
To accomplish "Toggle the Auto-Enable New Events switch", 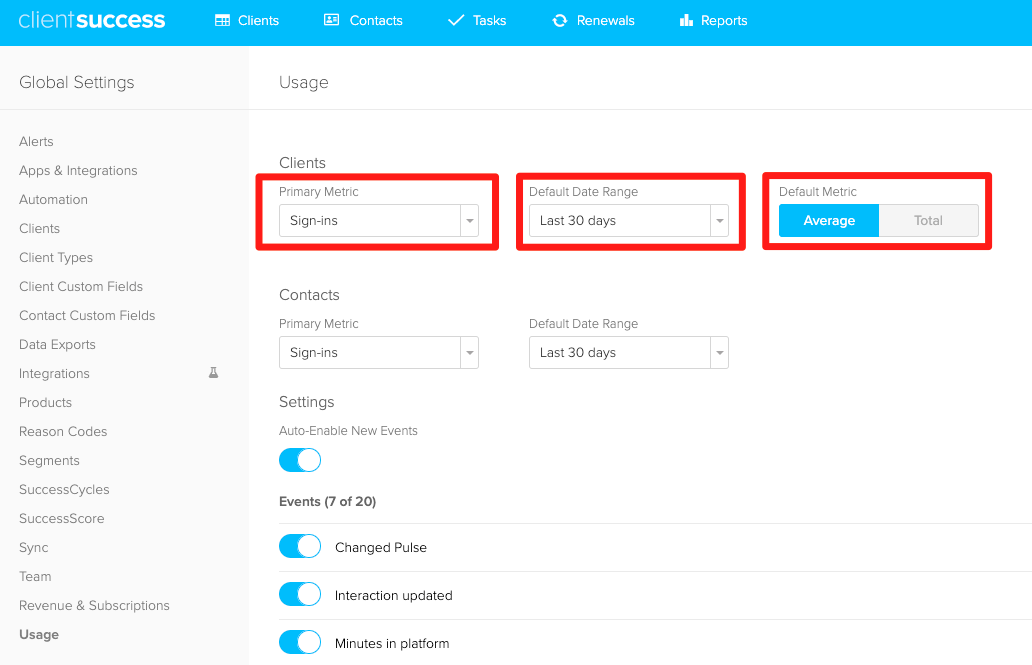I will 300,460.
